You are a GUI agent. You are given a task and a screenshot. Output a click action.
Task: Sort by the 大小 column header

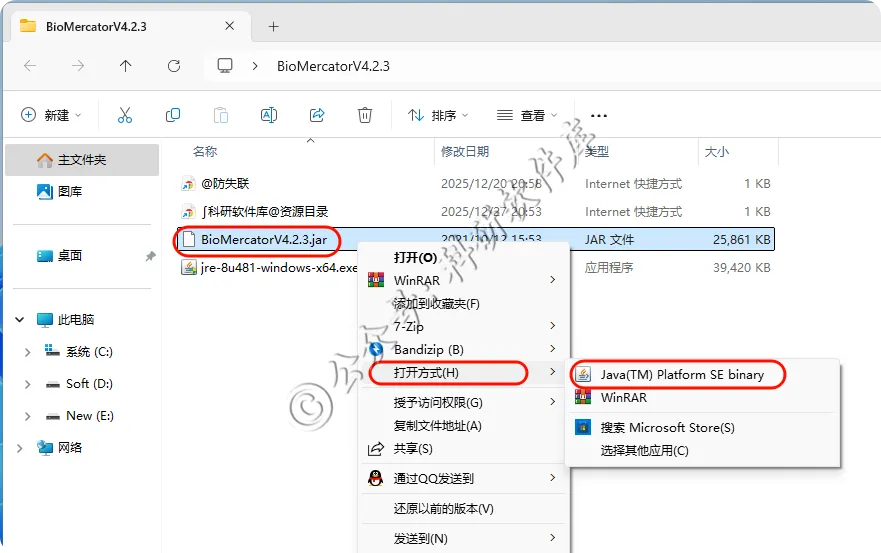tap(716, 152)
